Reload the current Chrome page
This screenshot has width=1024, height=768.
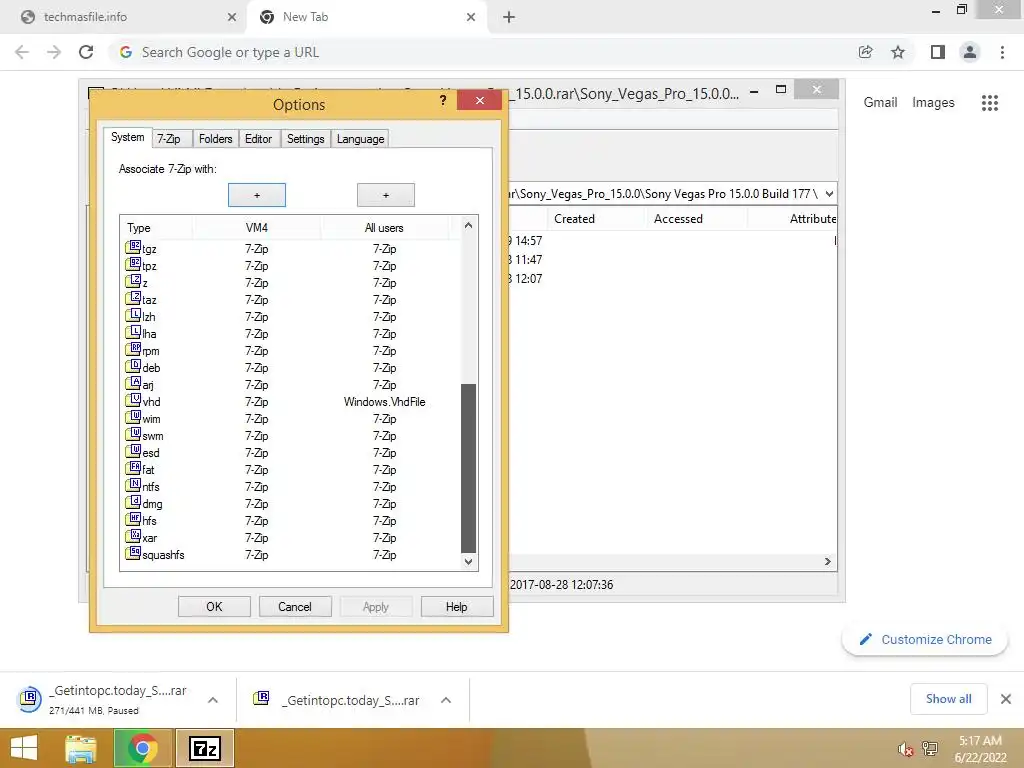(x=86, y=52)
